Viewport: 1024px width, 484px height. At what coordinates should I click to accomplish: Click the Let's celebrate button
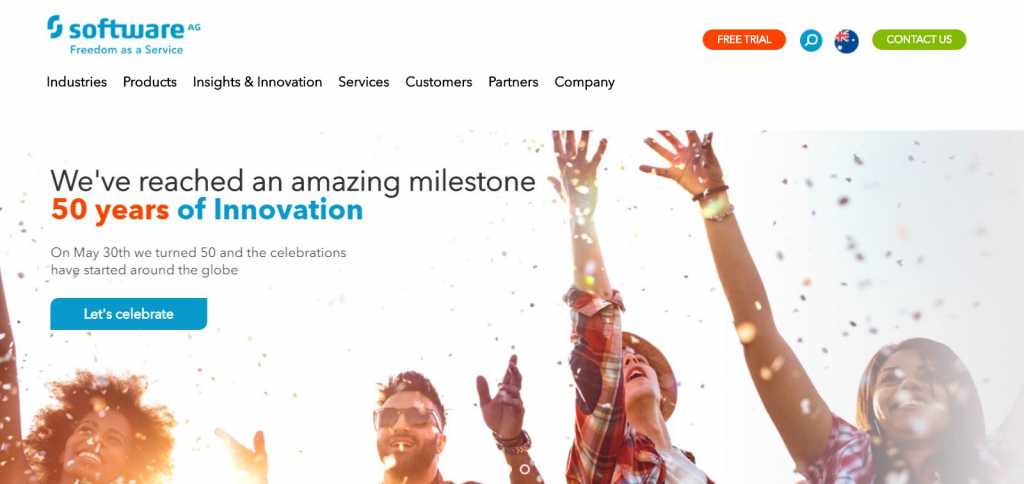pos(129,314)
